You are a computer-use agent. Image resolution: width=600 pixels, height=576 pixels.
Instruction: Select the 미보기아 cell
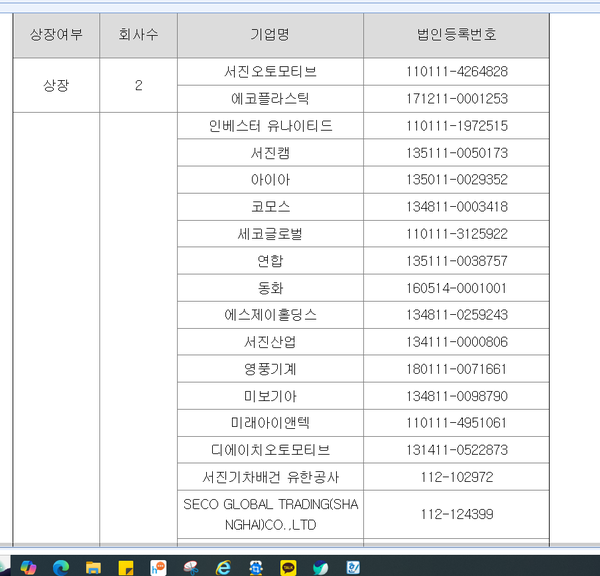(270, 396)
